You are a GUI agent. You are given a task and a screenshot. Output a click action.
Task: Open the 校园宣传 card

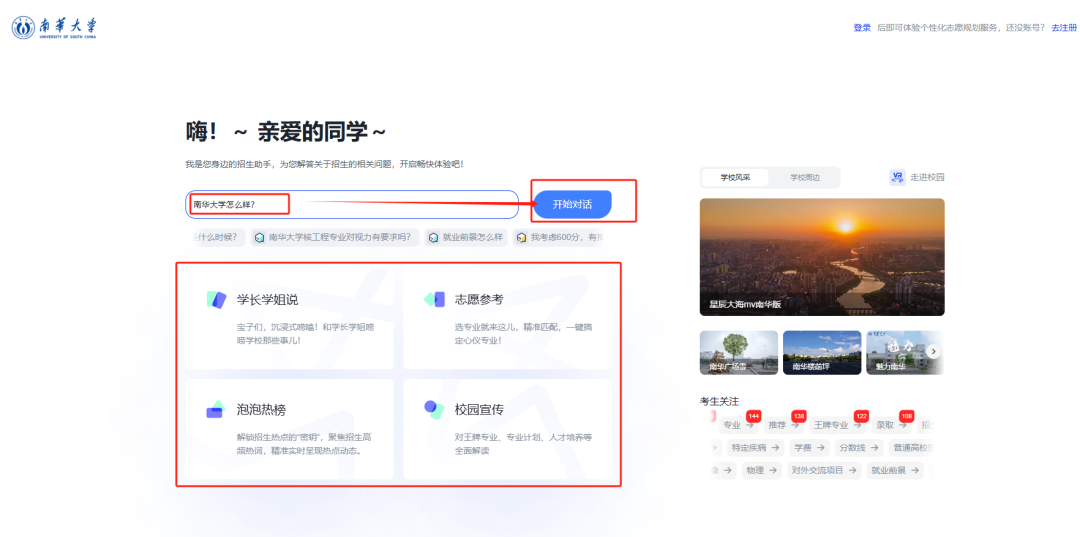pos(507,429)
